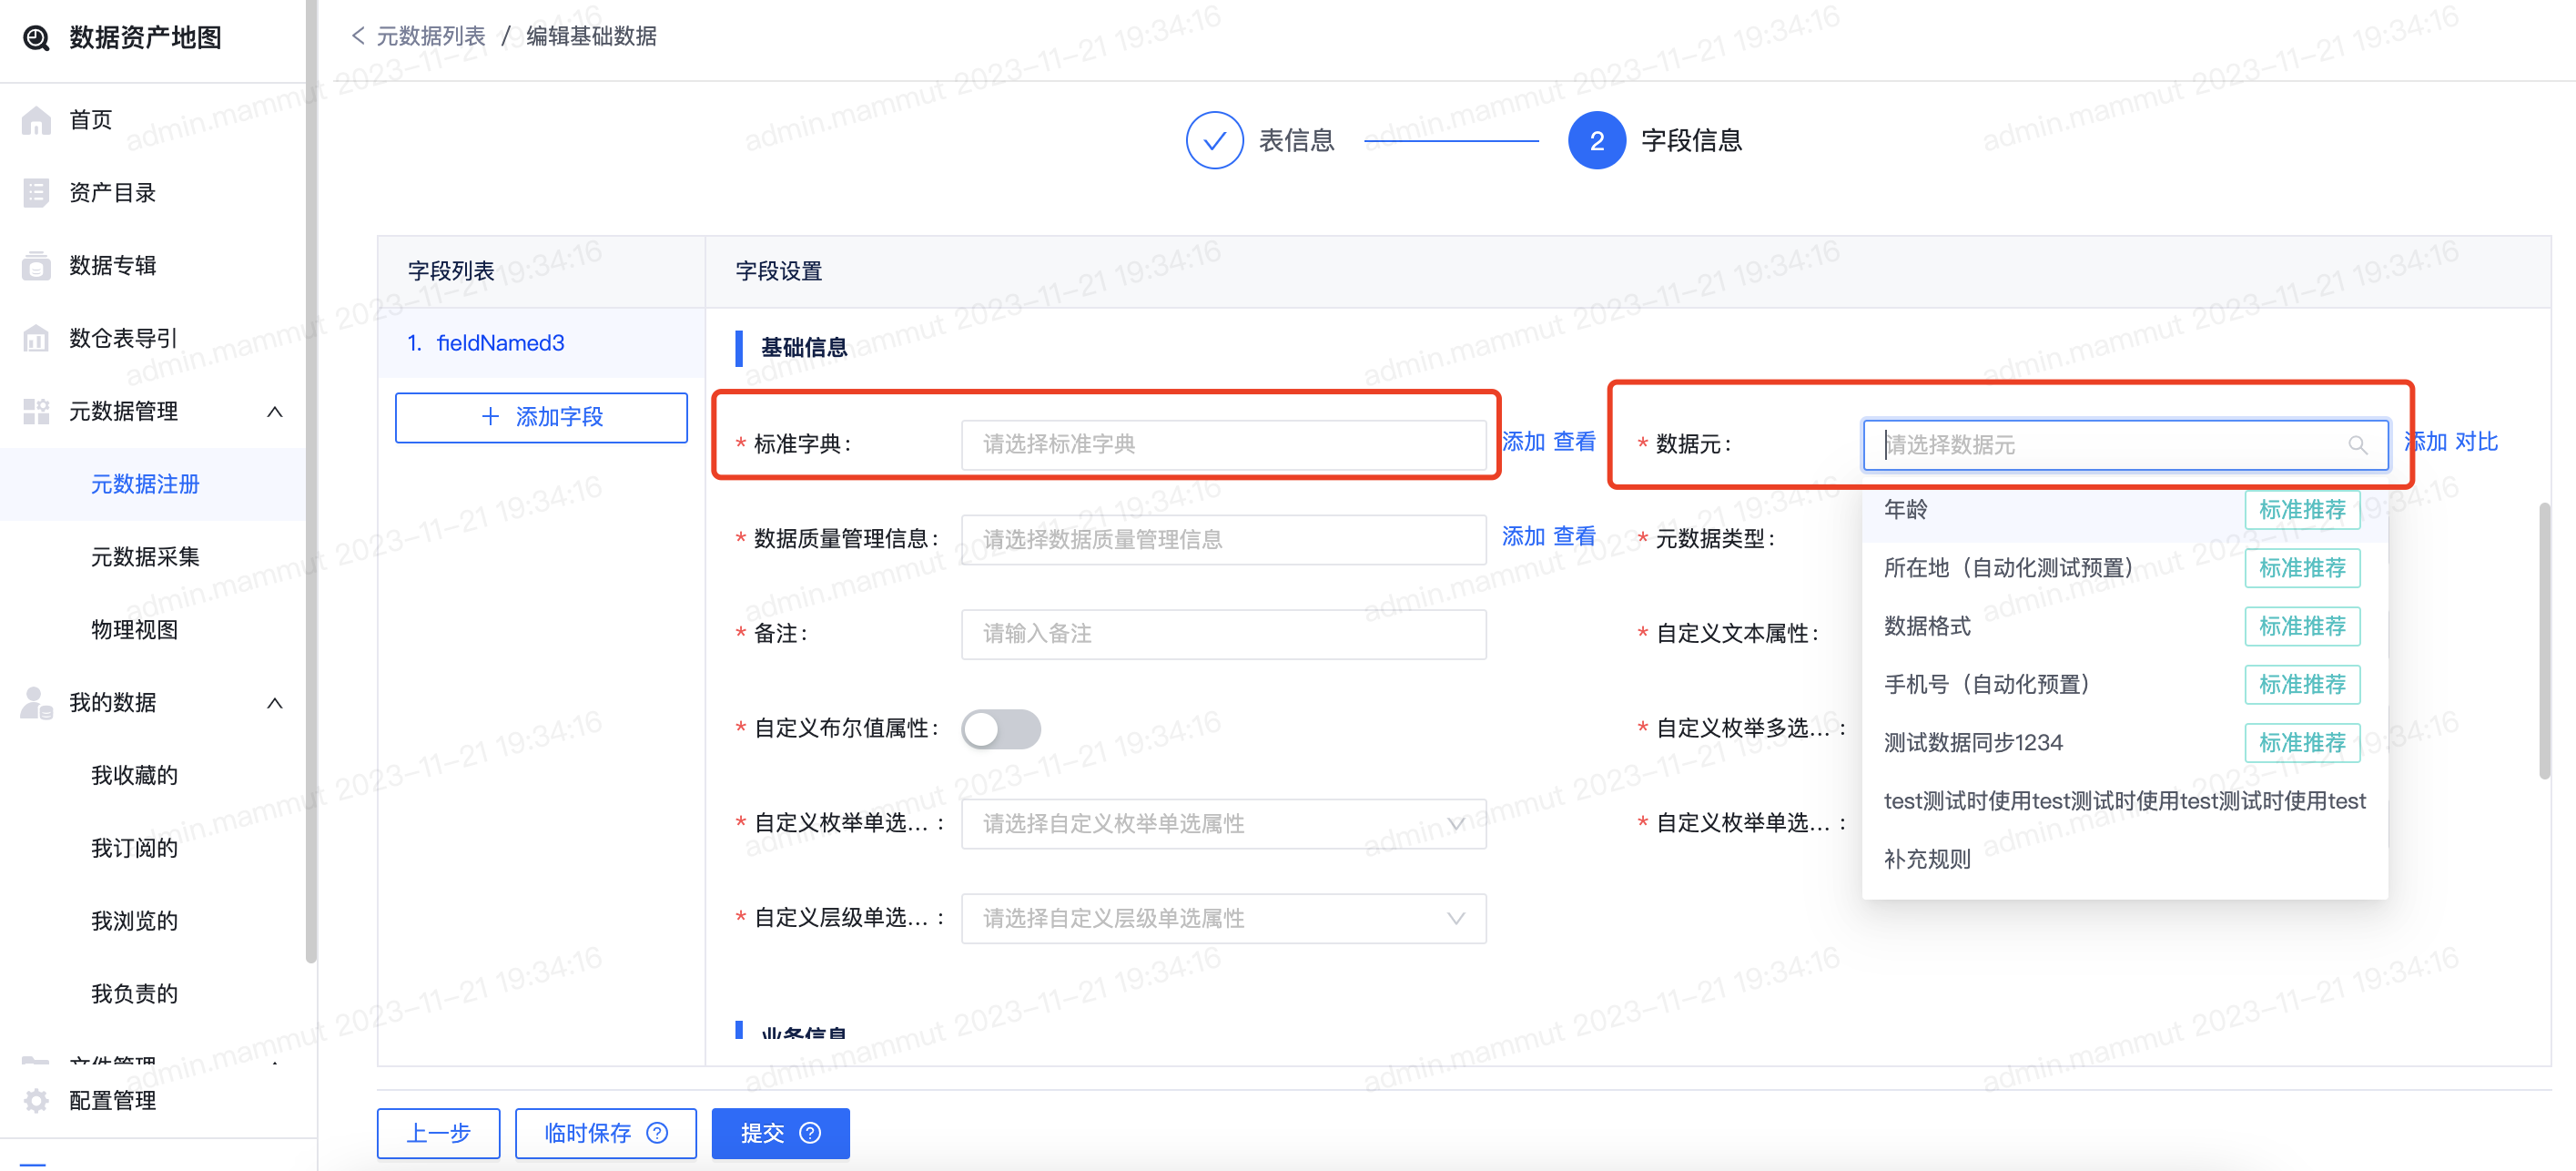This screenshot has width=2576, height=1171.
Task: Click 查看 link next to 数据质量管理信息
Action: tap(1574, 537)
